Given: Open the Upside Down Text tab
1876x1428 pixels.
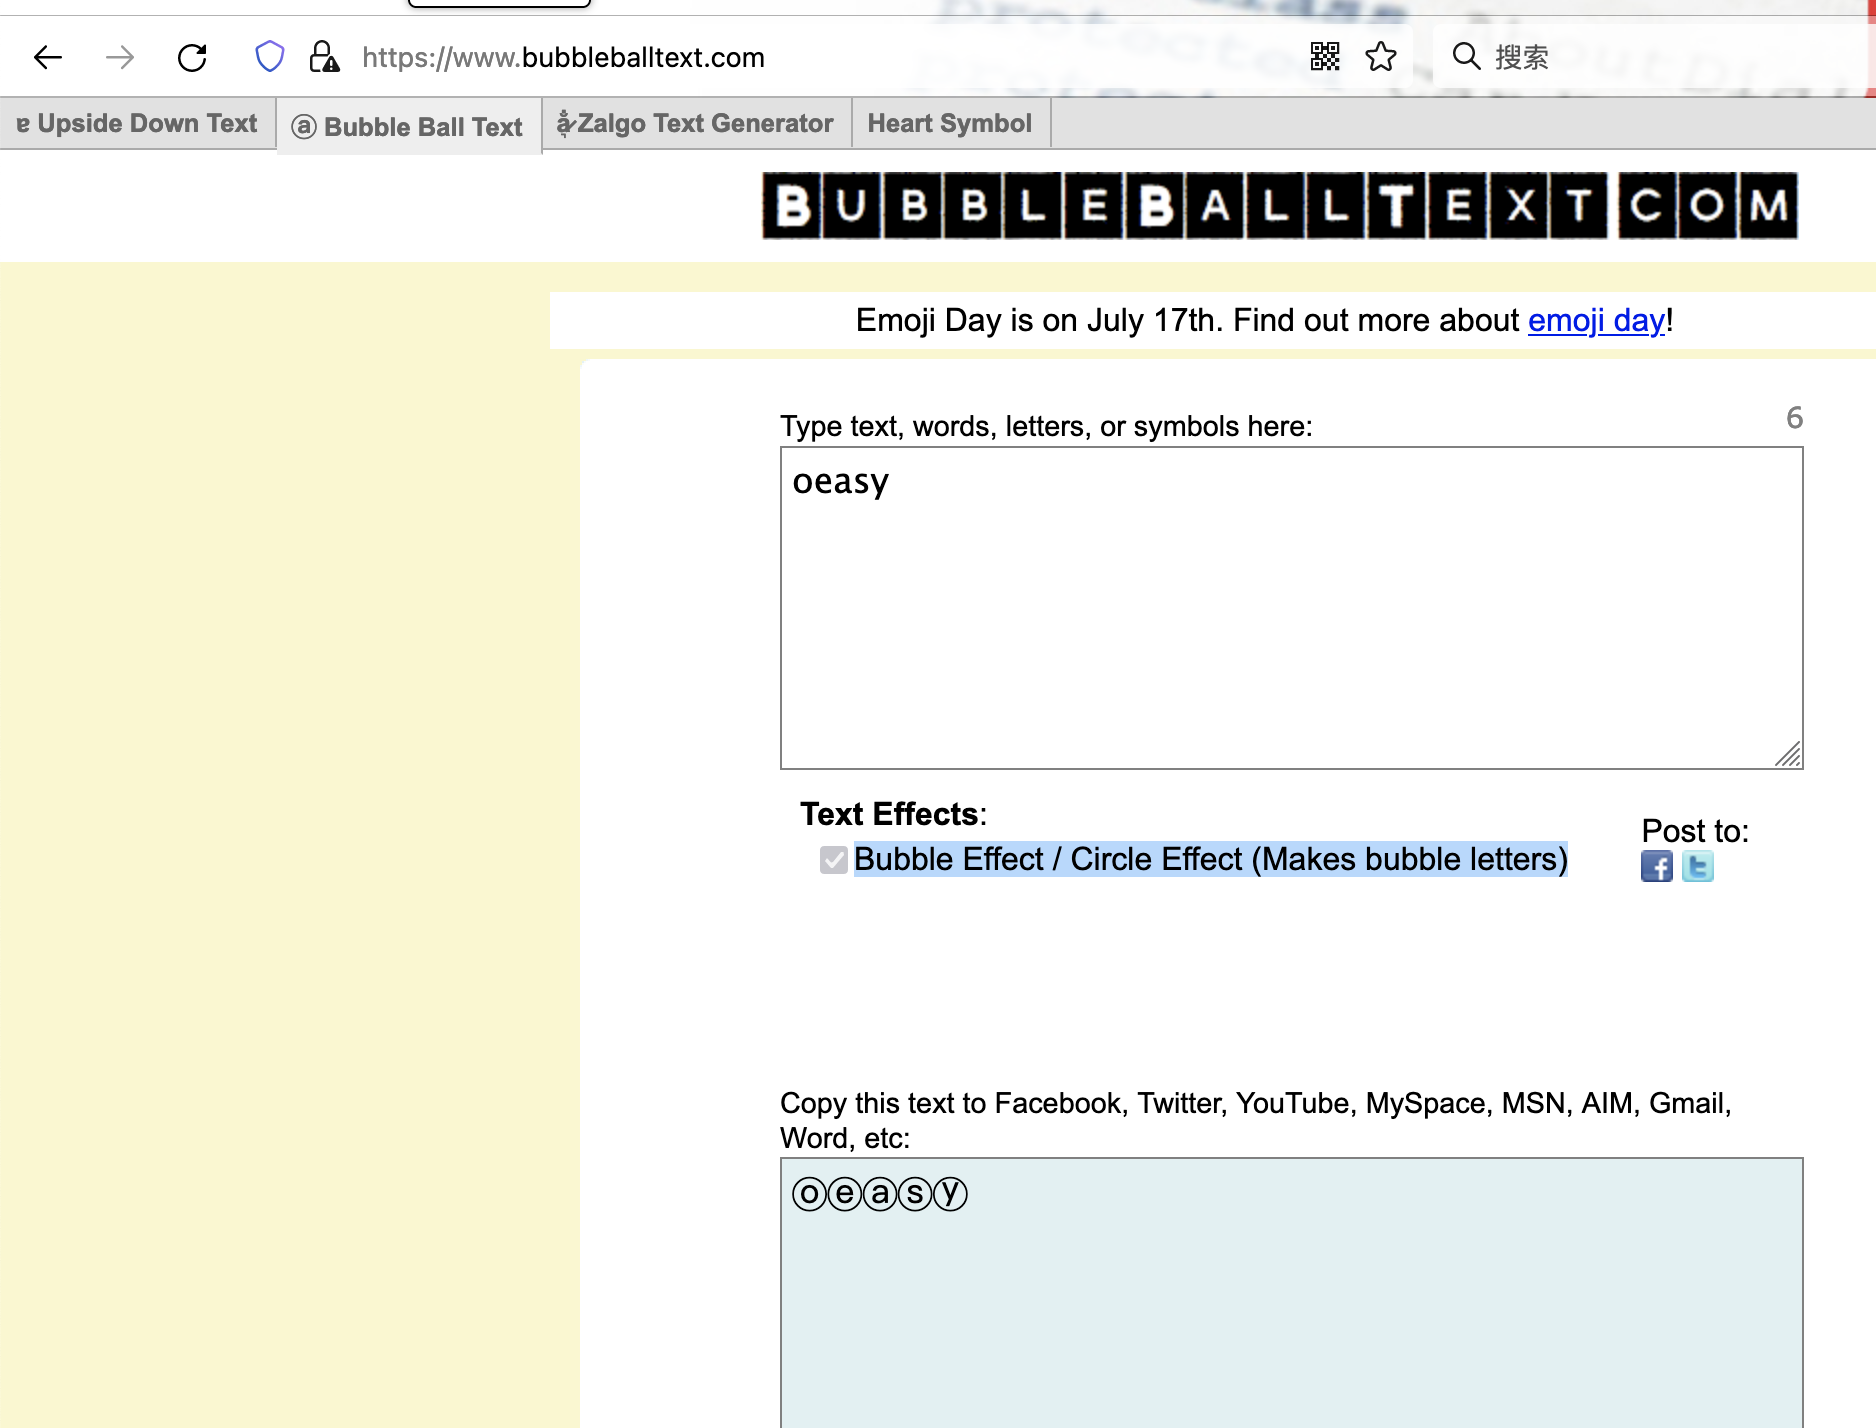Looking at the screenshot, I should point(138,123).
